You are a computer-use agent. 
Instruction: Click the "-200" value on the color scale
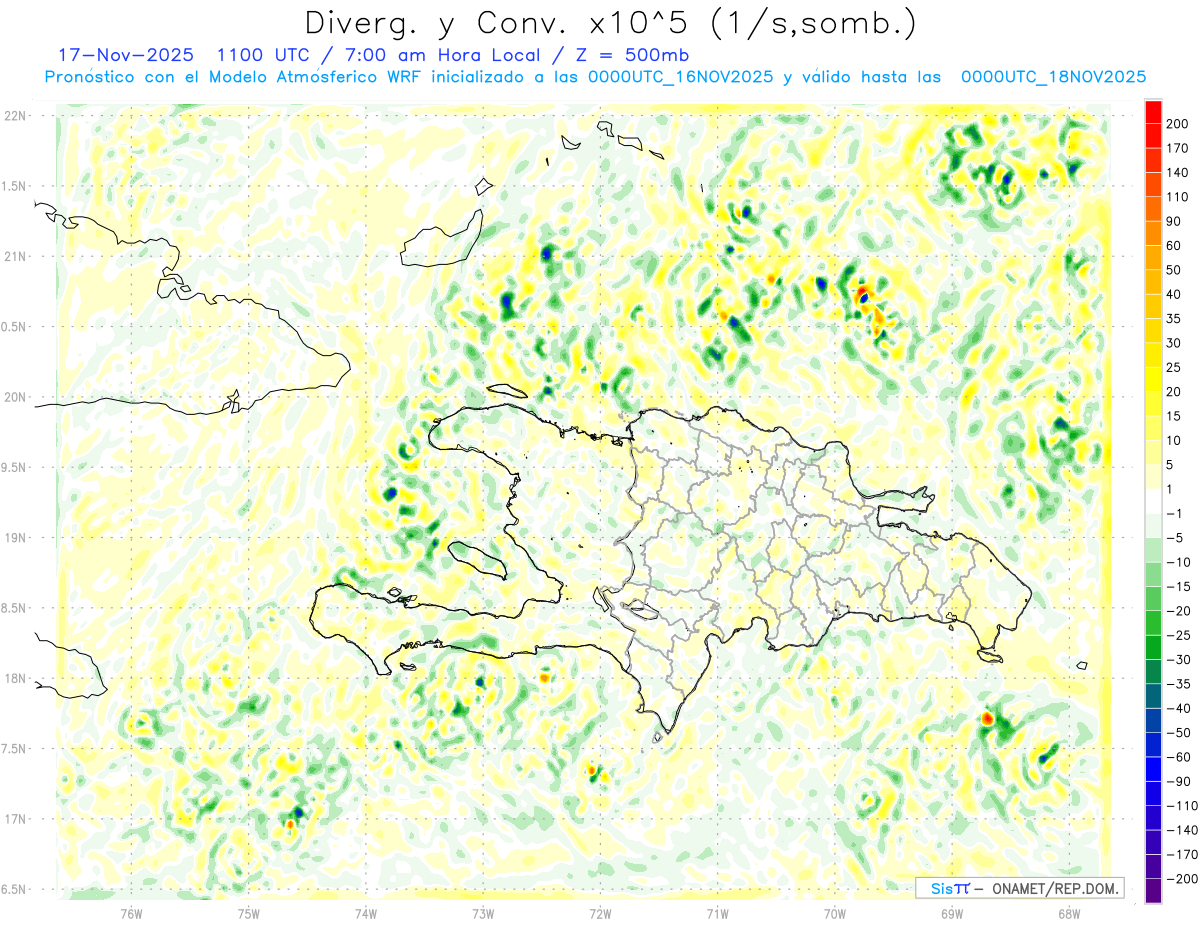(x=1180, y=879)
